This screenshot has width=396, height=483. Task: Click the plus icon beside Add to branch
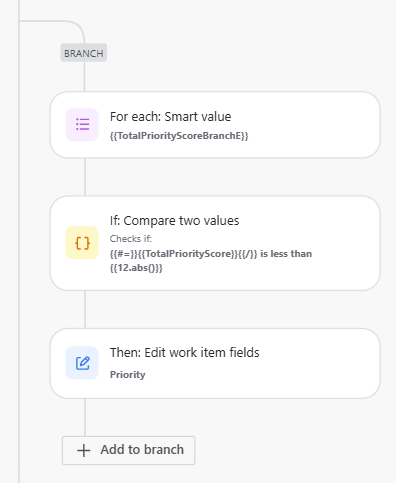(84, 450)
